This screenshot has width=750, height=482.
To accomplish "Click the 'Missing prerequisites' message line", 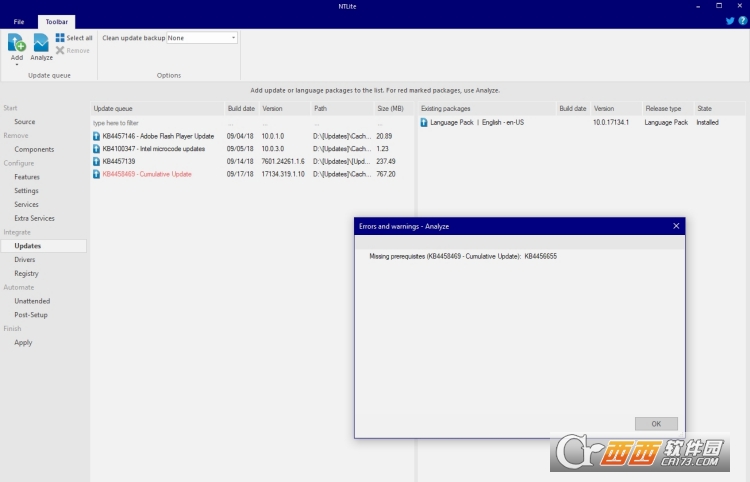I will coord(463,256).
